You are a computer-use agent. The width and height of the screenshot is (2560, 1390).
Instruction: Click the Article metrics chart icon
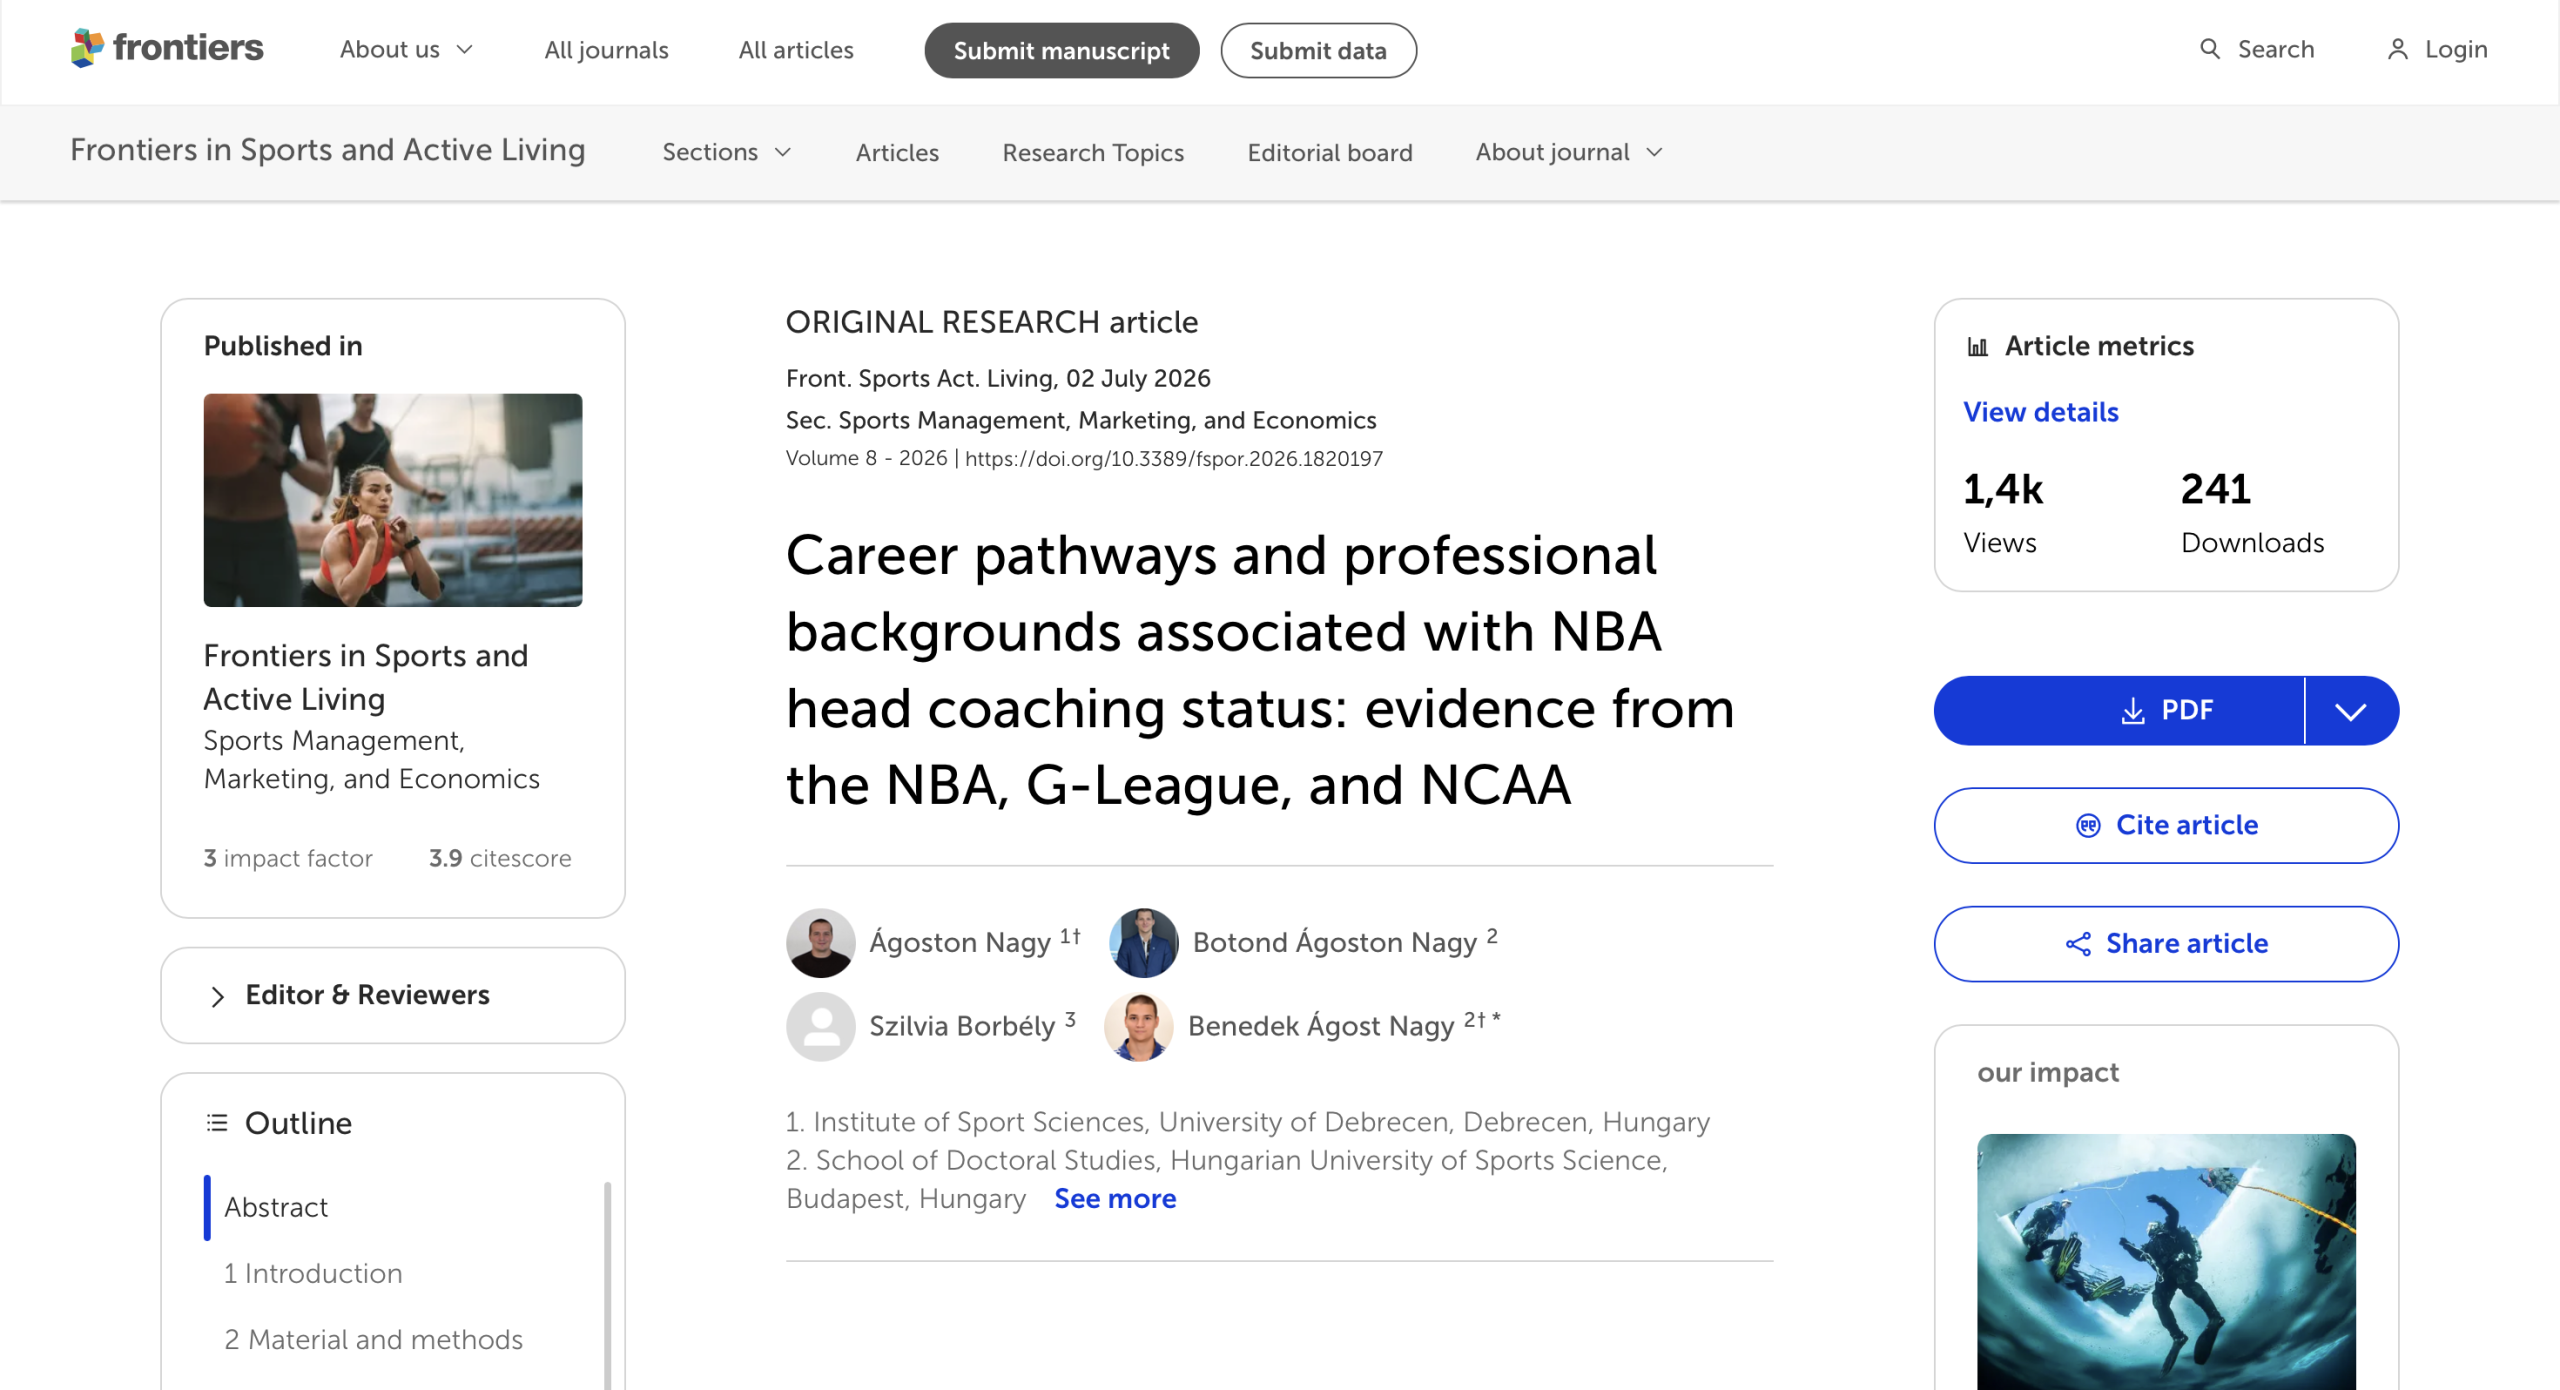coord(1977,347)
